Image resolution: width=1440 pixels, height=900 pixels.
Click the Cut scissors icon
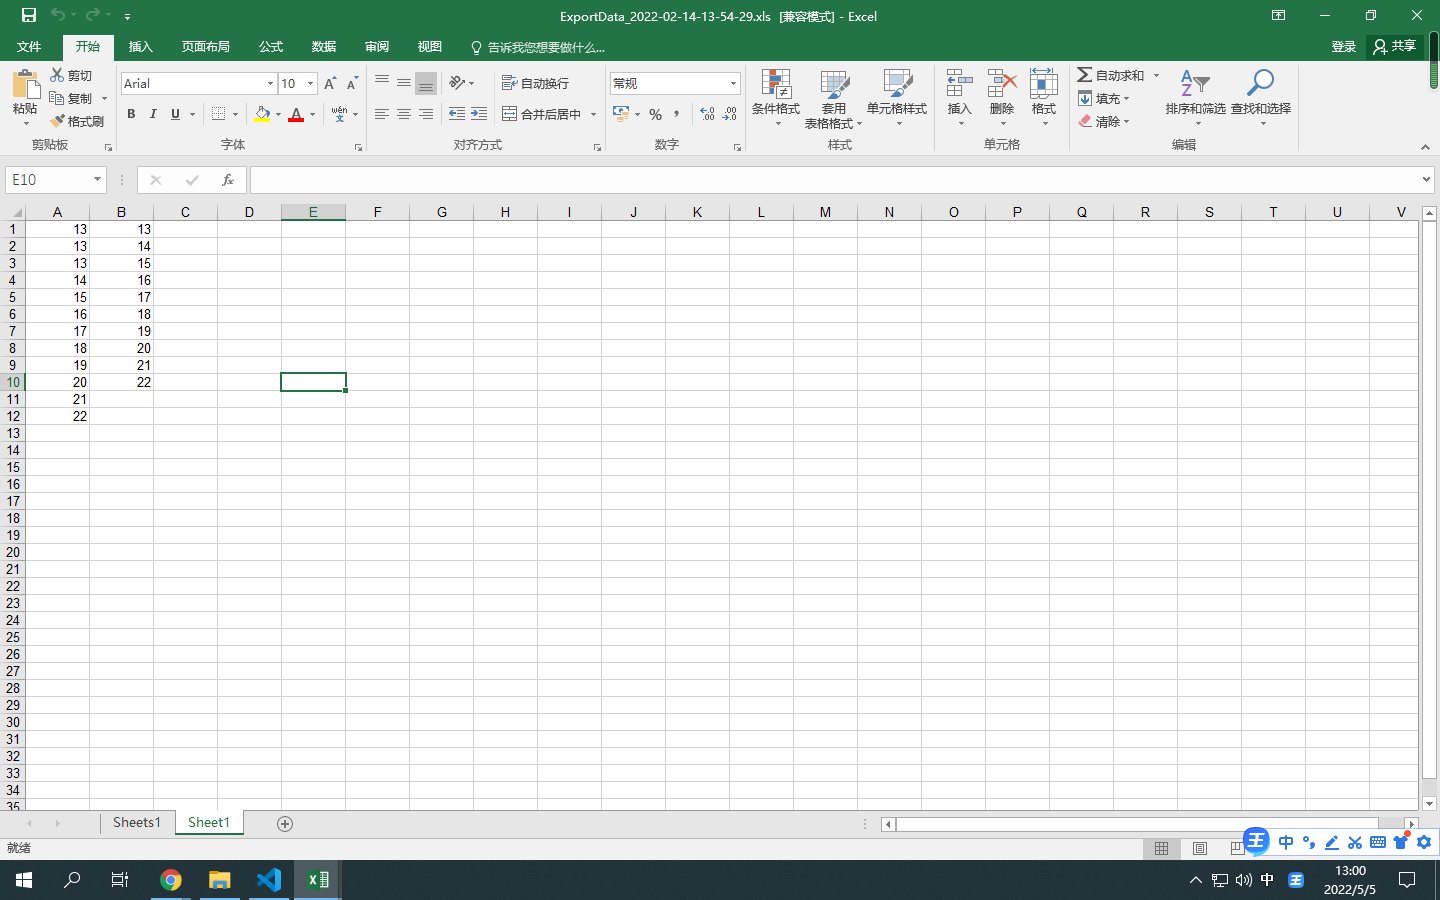click(x=58, y=75)
